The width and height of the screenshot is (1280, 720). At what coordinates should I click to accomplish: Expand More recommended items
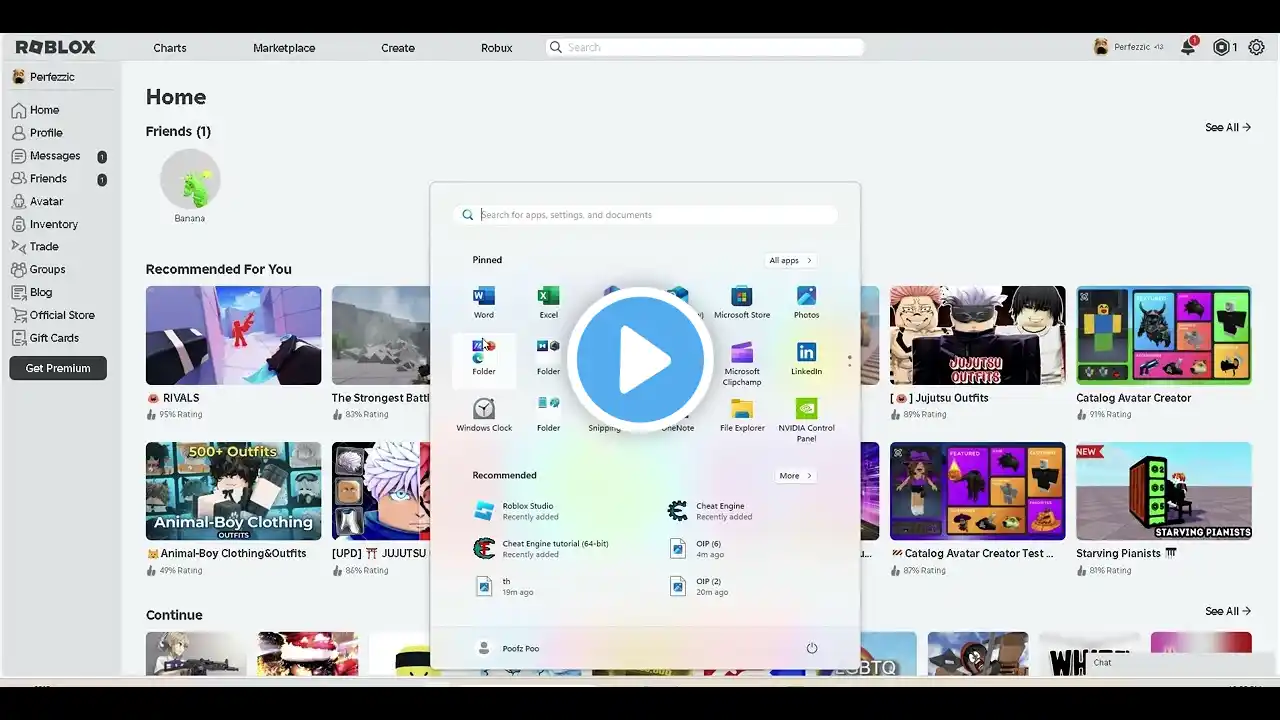795,476
